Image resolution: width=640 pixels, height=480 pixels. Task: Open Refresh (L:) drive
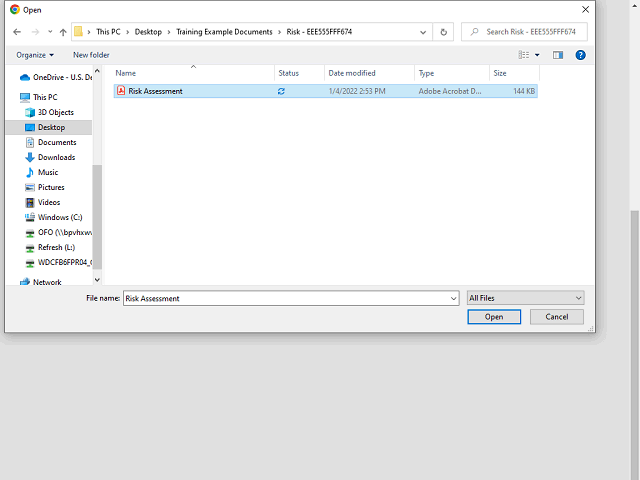(x=50, y=247)
